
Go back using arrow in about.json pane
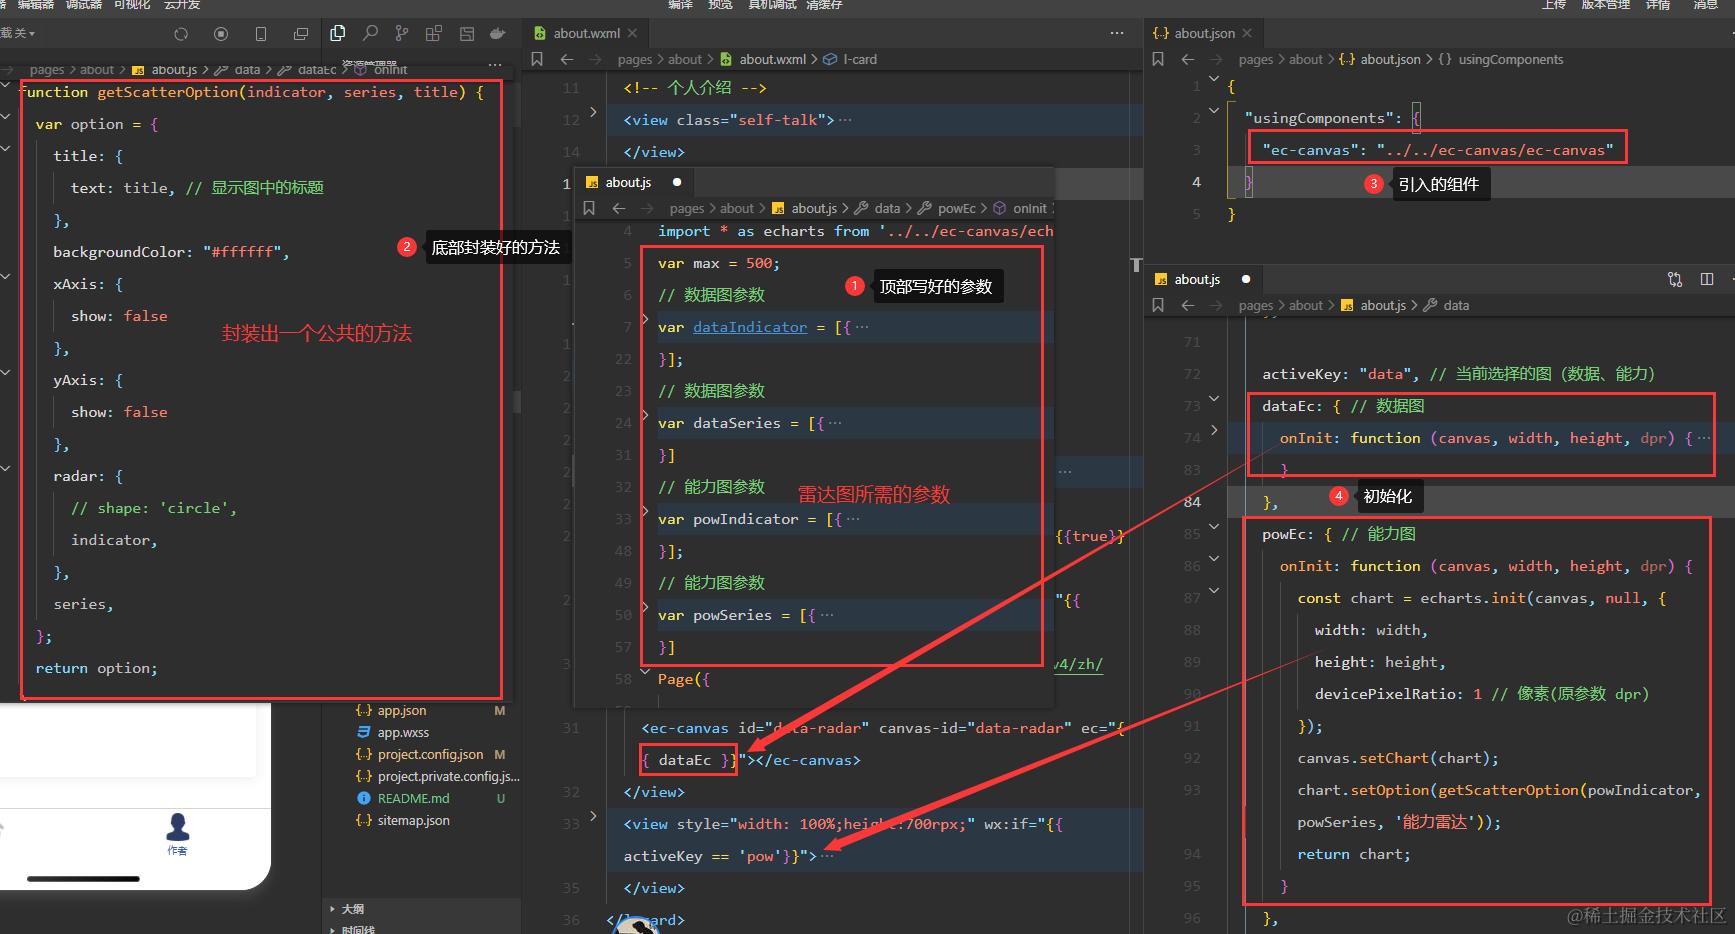pos(1188,59)
